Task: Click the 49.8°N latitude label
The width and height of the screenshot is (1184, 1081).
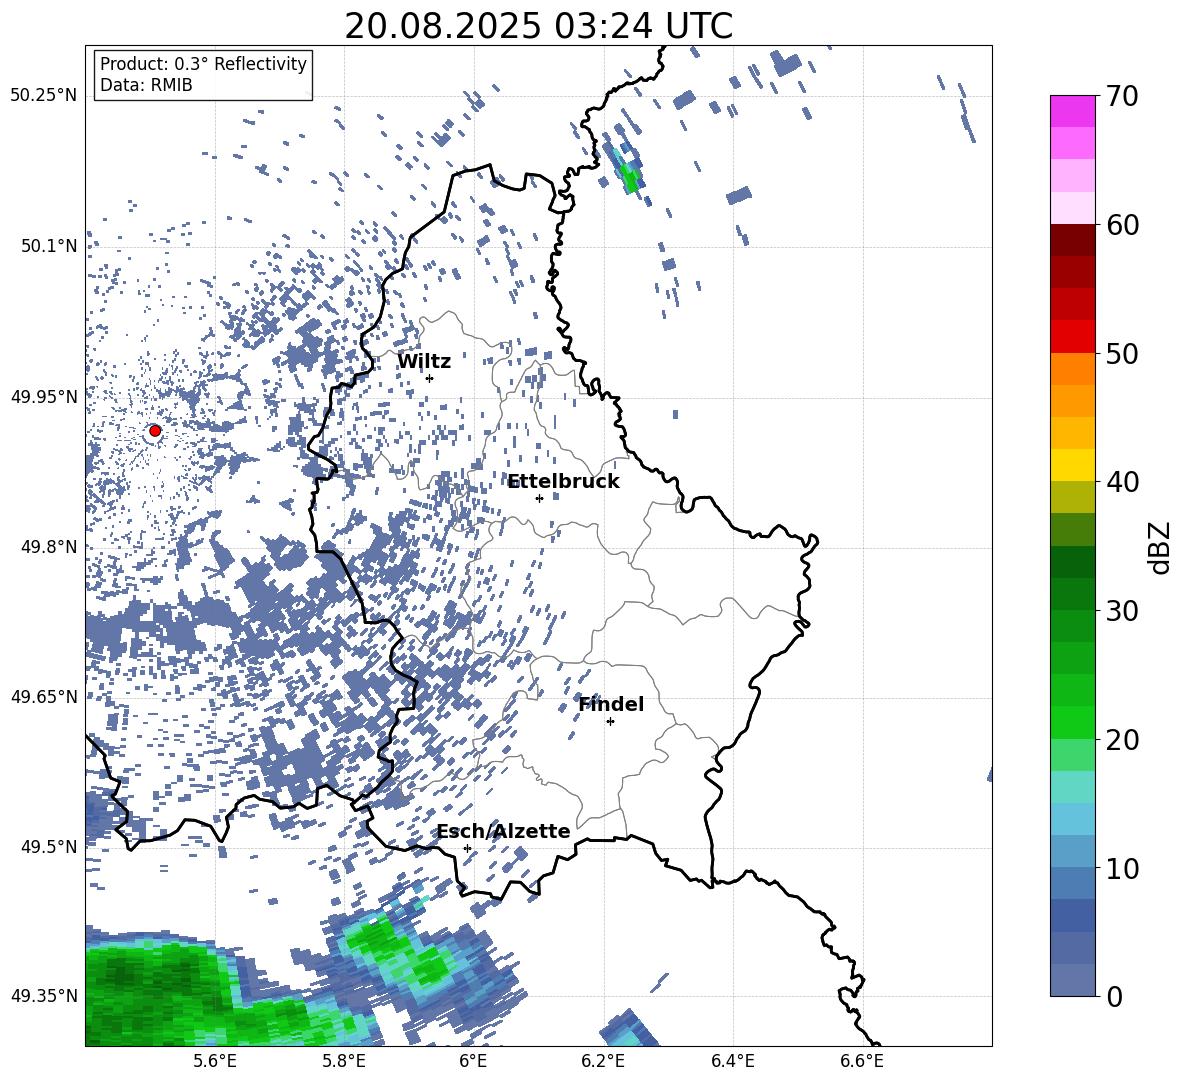Action: click(x=48, y=547)
